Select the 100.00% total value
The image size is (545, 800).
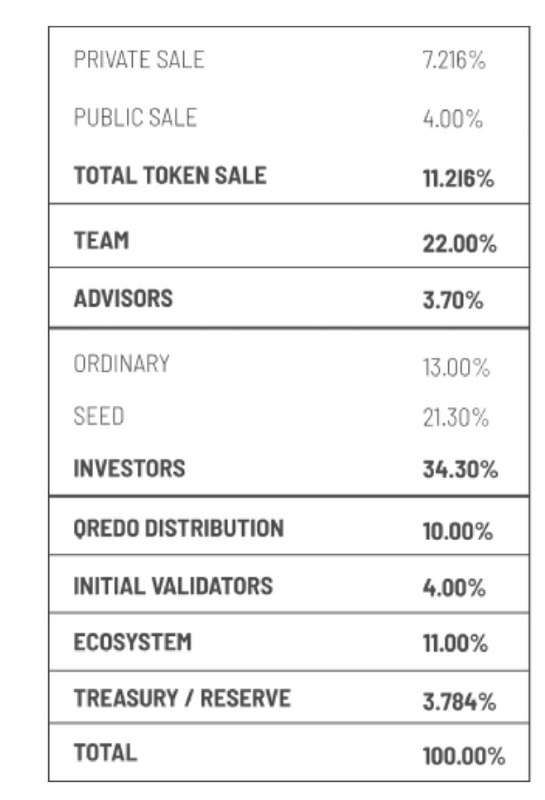pos(463,756)
